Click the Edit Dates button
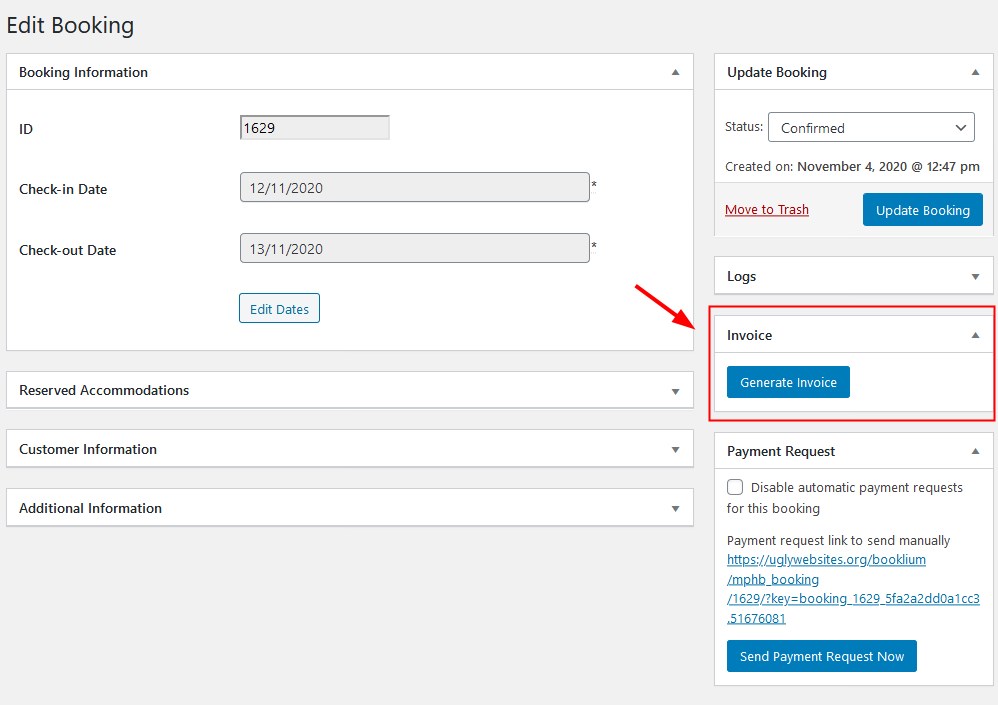This screenshot has width=998, height=705. (279, 309)
